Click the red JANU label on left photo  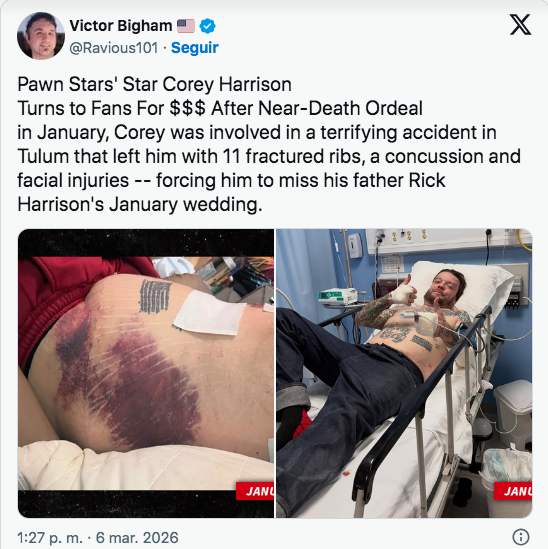[x=255, y=491]
